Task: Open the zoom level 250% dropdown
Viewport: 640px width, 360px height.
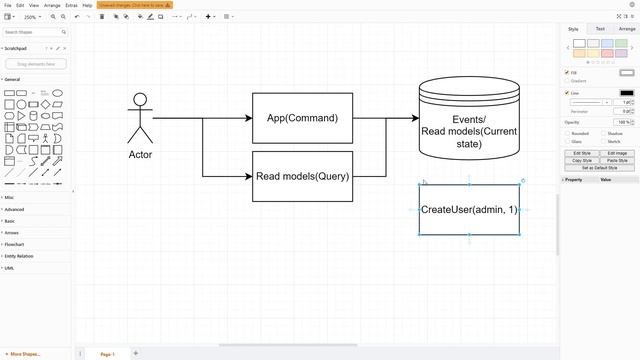Action: tap(33, 17)
